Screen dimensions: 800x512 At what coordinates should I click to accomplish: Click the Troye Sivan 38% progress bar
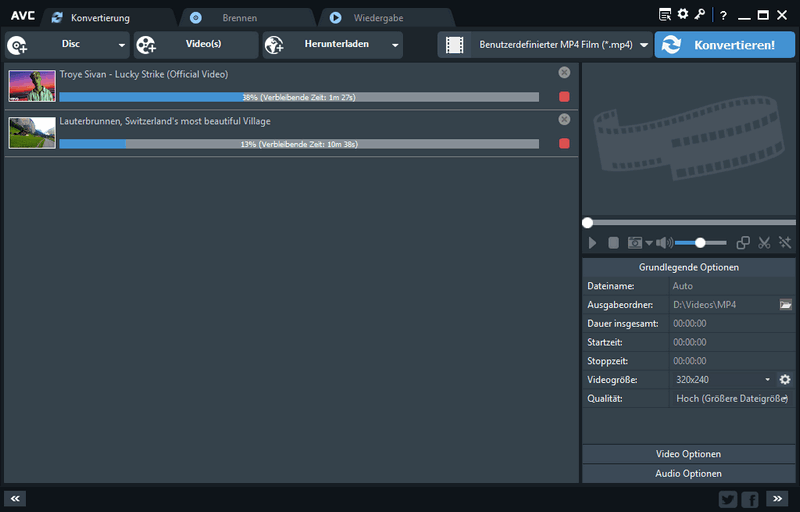tap(299, 97)
